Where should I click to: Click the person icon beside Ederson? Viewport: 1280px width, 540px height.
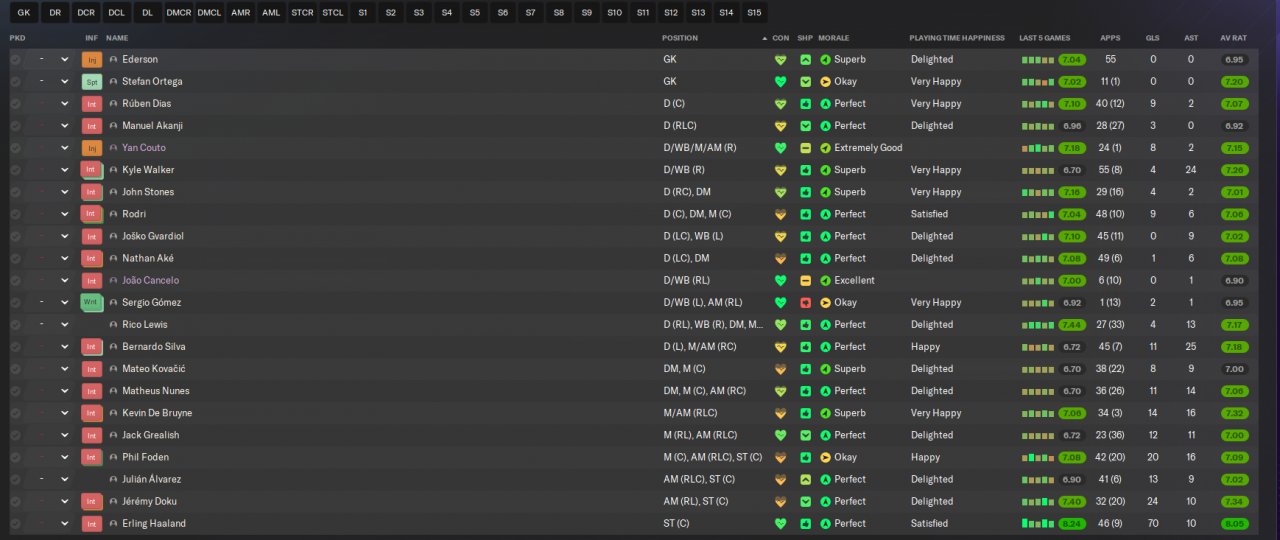pyautogui.click(x=113, y=60)
